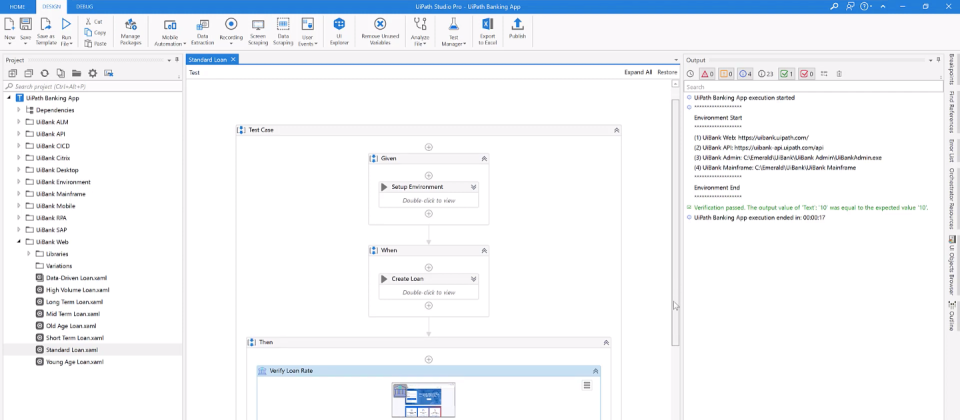Collapse the Then sequence
Viewport: 960px width, 420px height.
click(606, 342)
